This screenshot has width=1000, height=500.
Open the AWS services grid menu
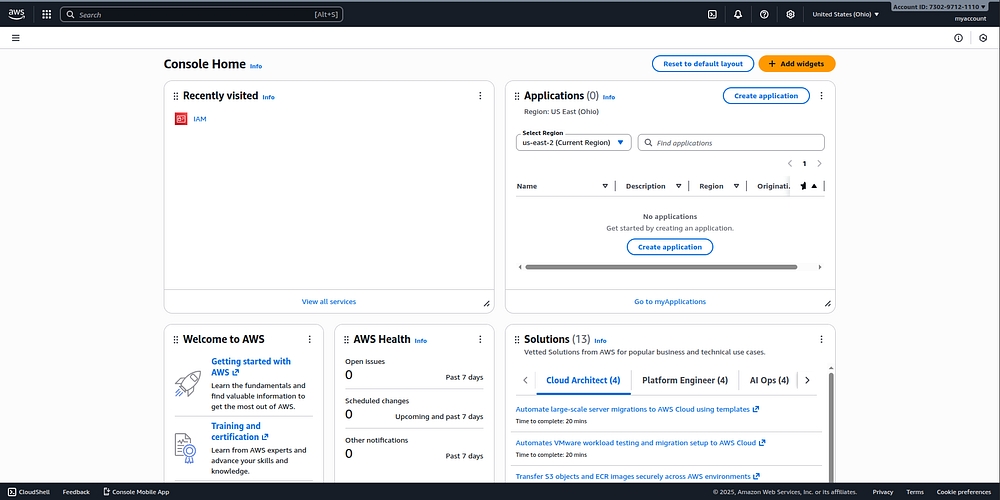click(x=46, y=15)
